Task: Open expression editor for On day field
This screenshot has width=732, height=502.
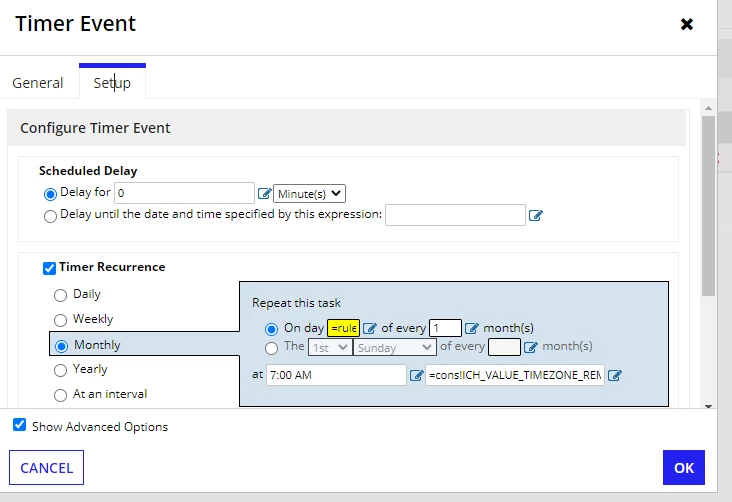Action: pos(369,329)
